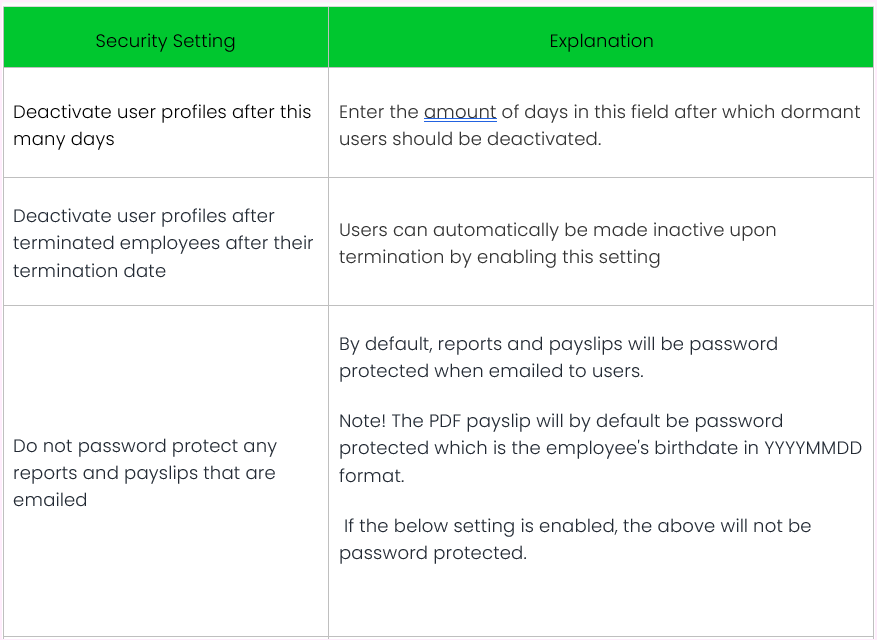Image resolution: width=877 pixels, height=640 pixels.
Task: Click the text "users should be deactivated."
Action: click(470, 139)
